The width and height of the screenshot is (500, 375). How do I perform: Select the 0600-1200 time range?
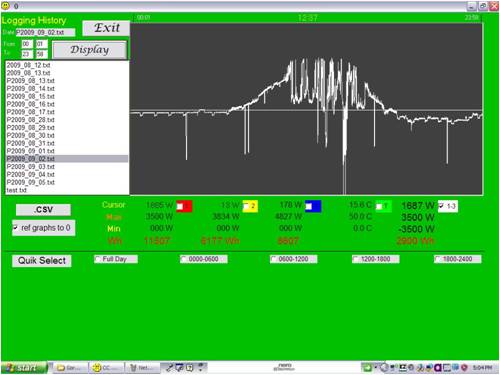pyautogui.click(x=273, y=259)
